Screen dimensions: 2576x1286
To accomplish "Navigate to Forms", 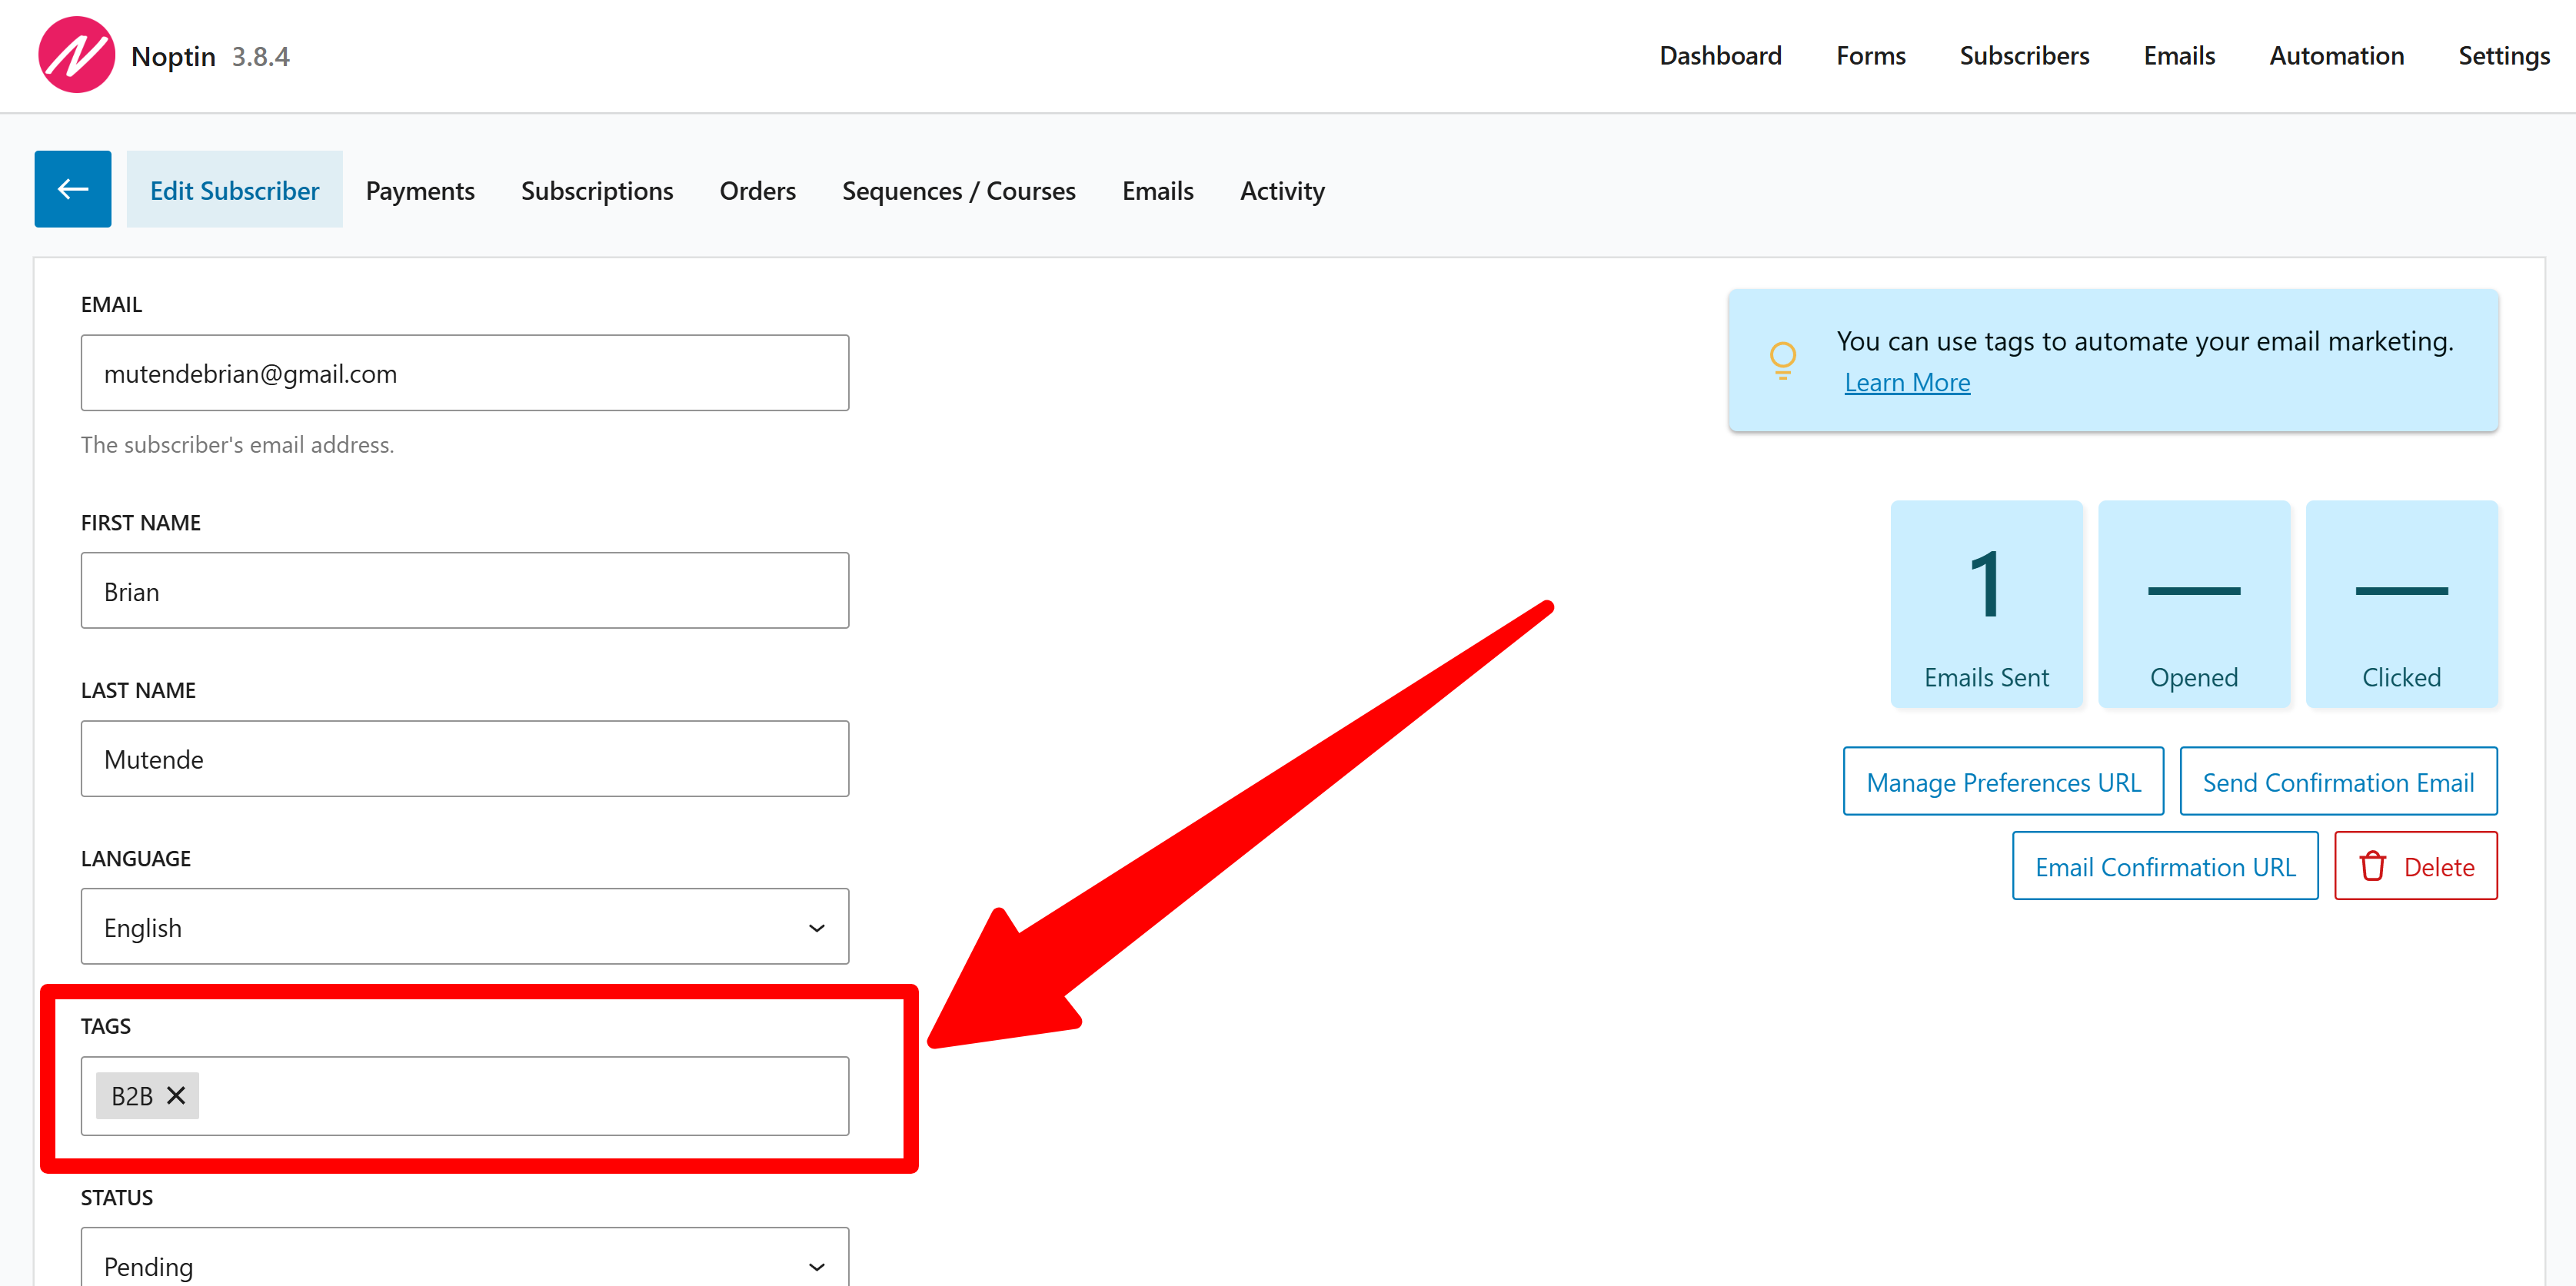I will click(x=1870, y=56).
